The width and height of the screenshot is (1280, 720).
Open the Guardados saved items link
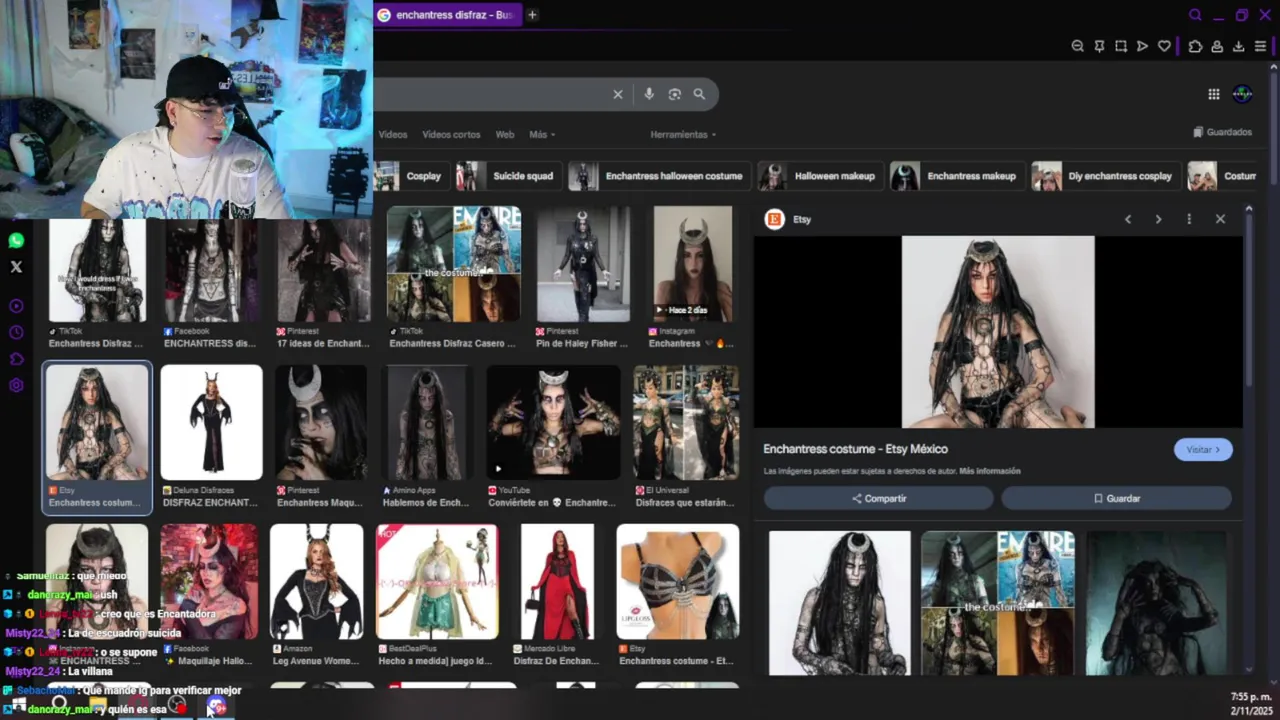coord(1222,132)
